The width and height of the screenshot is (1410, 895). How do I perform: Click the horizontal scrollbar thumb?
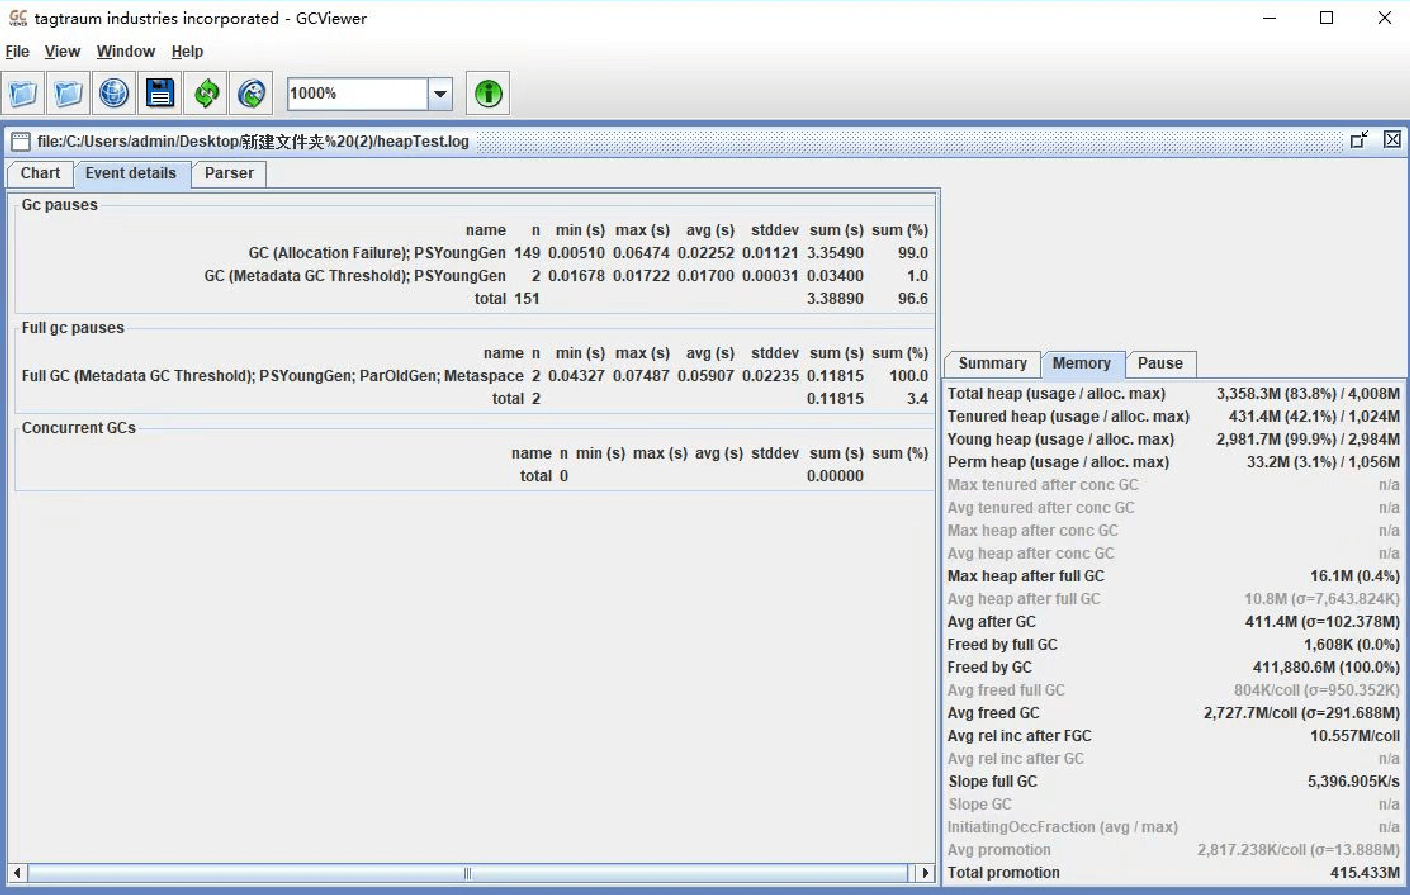(x=468, y=873)
